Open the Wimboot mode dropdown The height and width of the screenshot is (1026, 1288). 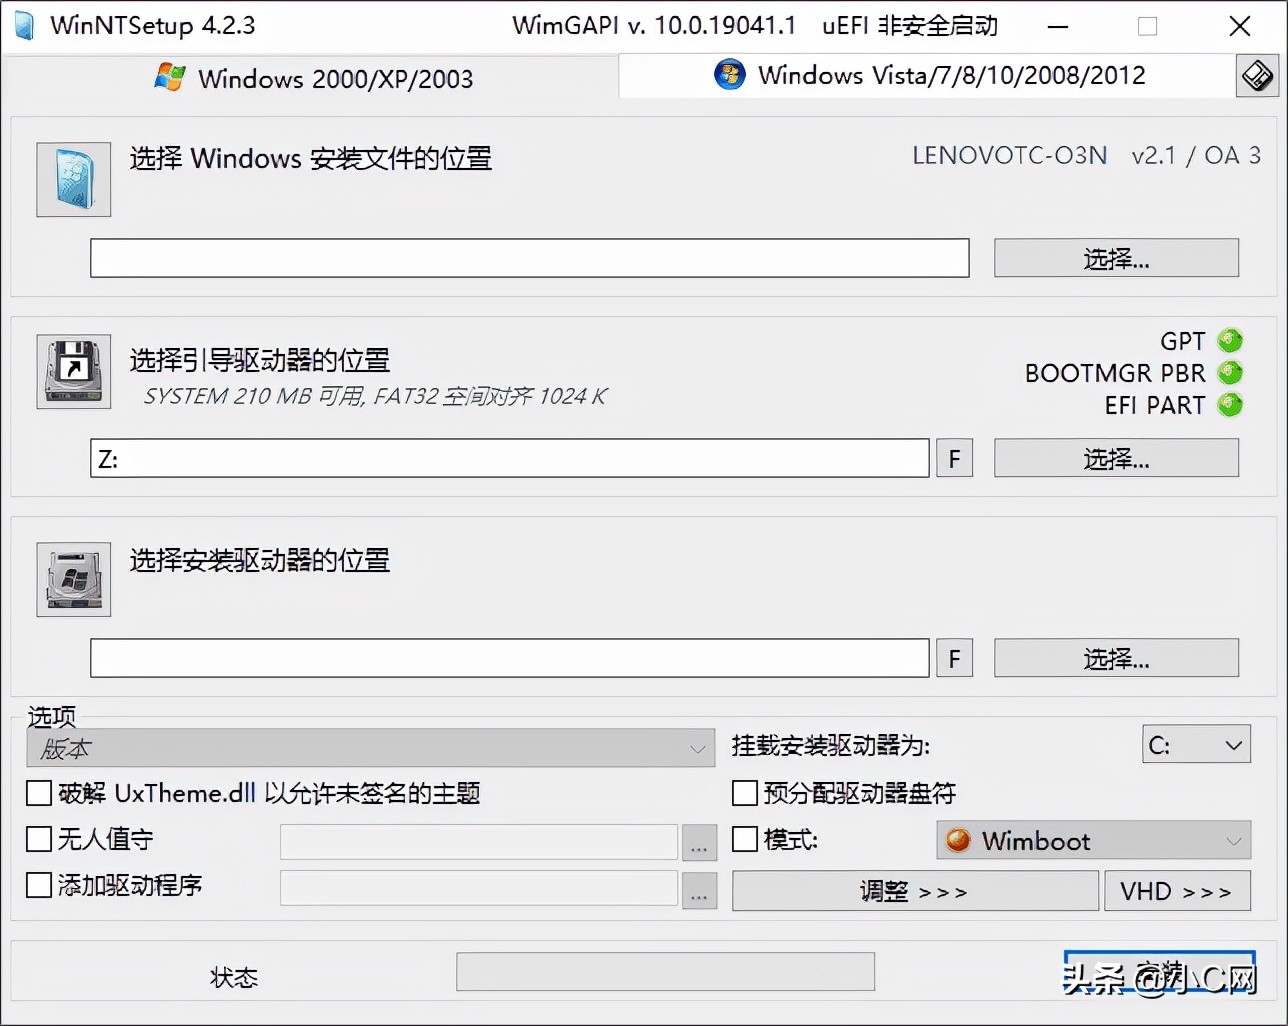pyautogui.click(x=1093, y=841)
